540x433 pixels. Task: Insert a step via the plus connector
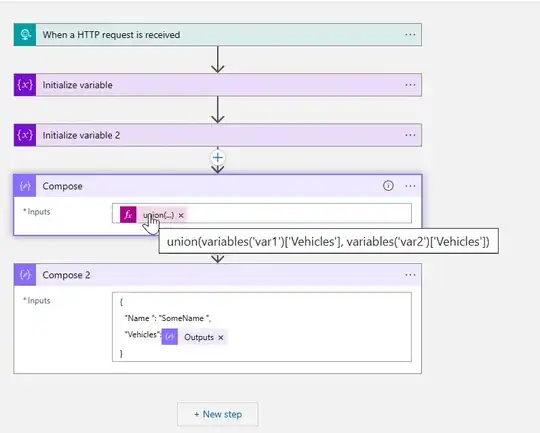tap(218, 158)
